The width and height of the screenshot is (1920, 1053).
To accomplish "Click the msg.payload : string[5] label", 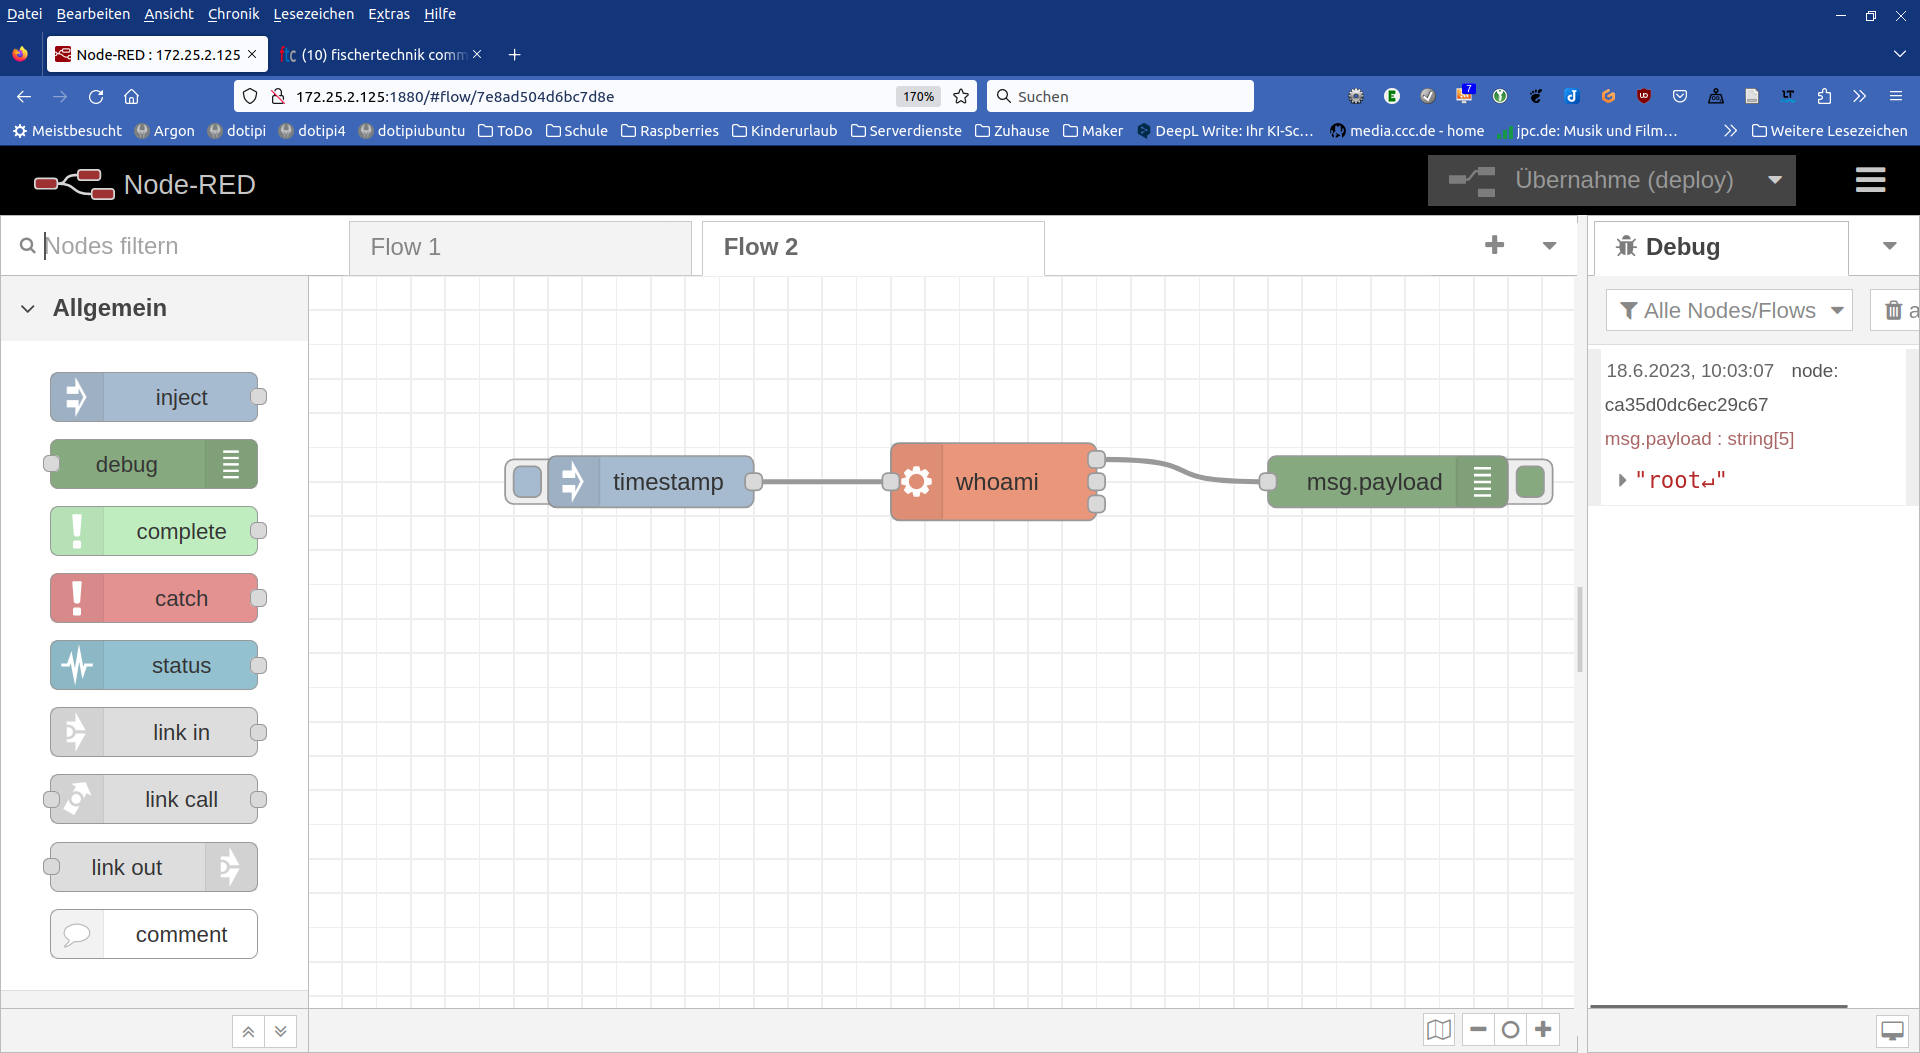I will (1699, 439).
